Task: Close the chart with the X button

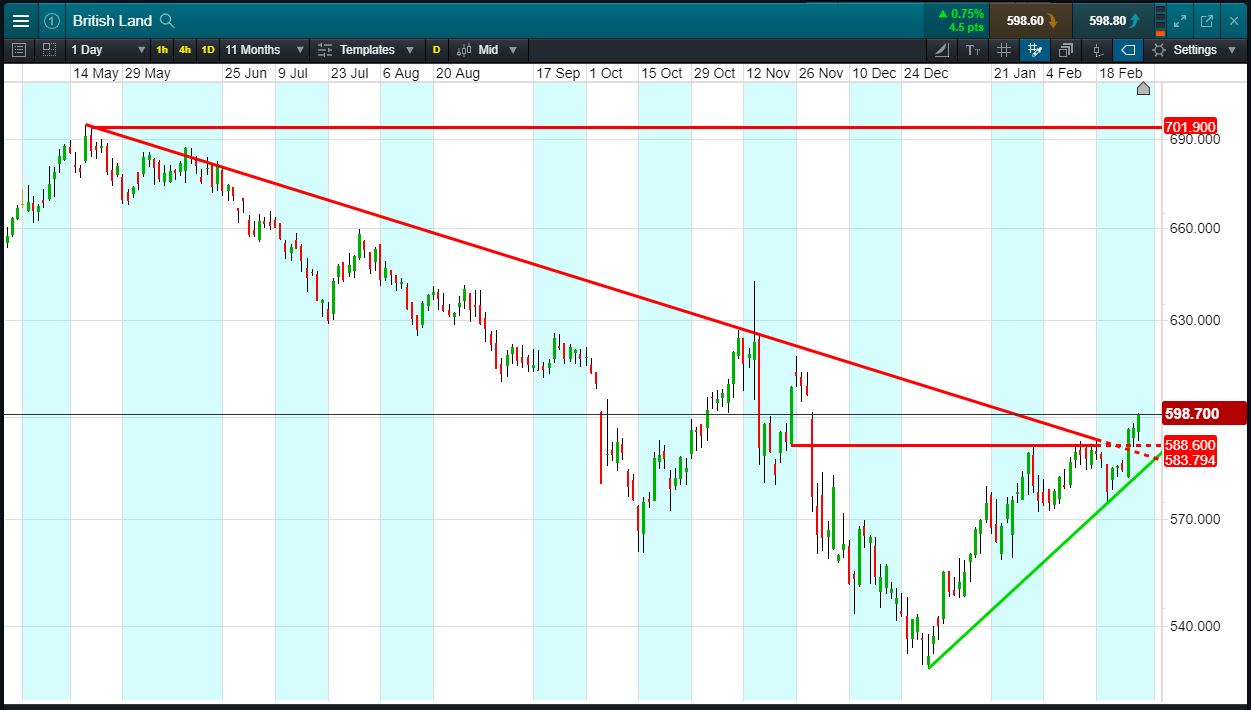Action: [1232, 20]
